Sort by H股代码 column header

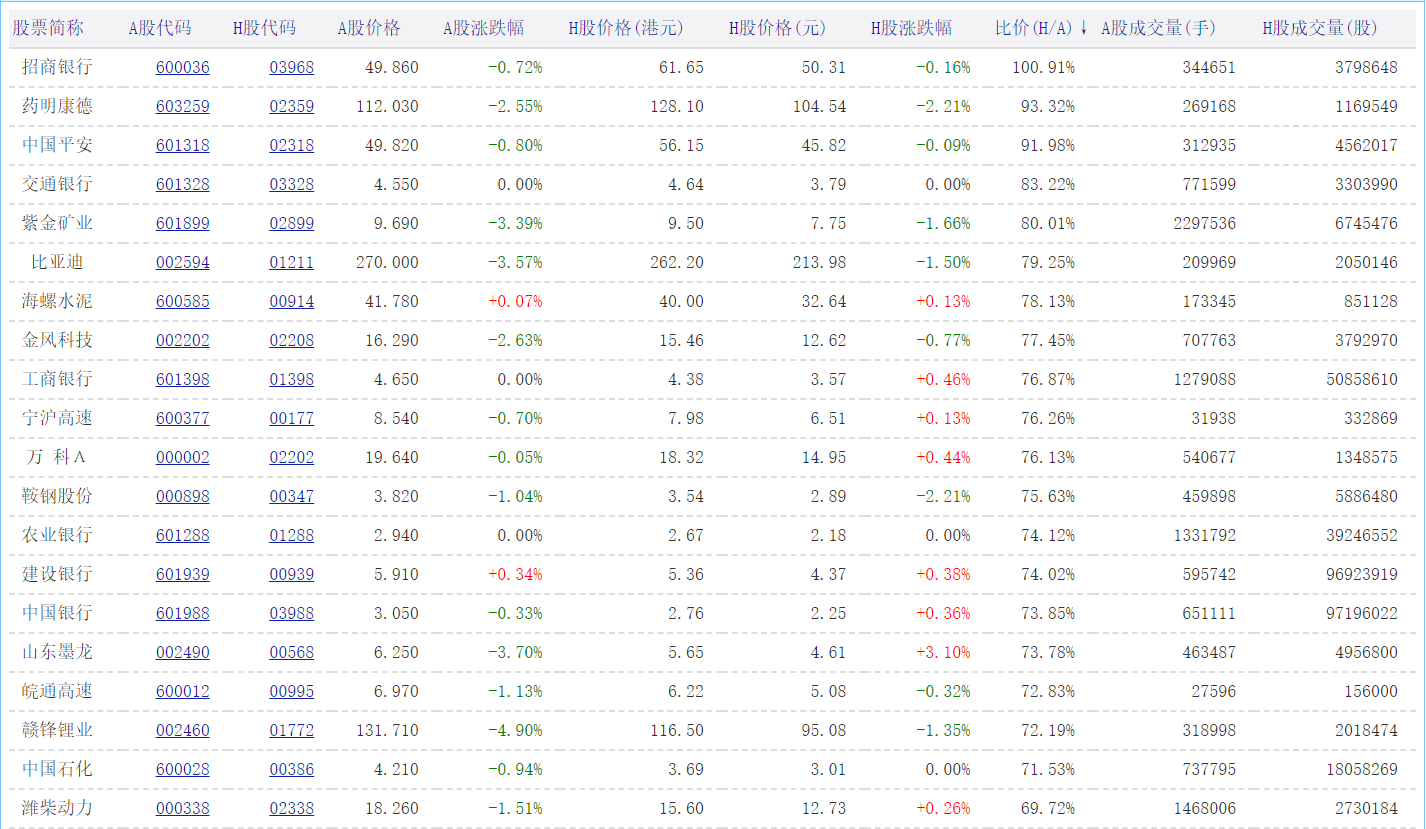[264, 28]
